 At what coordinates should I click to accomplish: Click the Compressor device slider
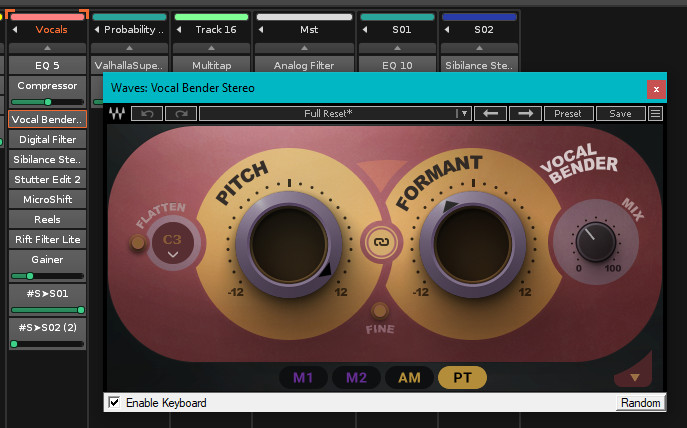click(47, 102)
